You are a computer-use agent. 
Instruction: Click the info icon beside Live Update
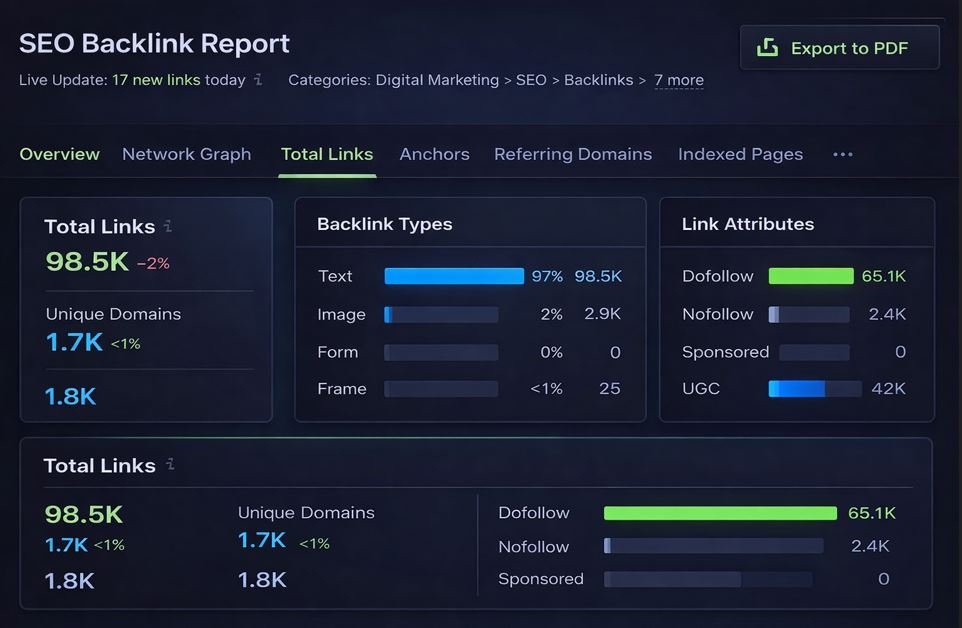point(258,79)
